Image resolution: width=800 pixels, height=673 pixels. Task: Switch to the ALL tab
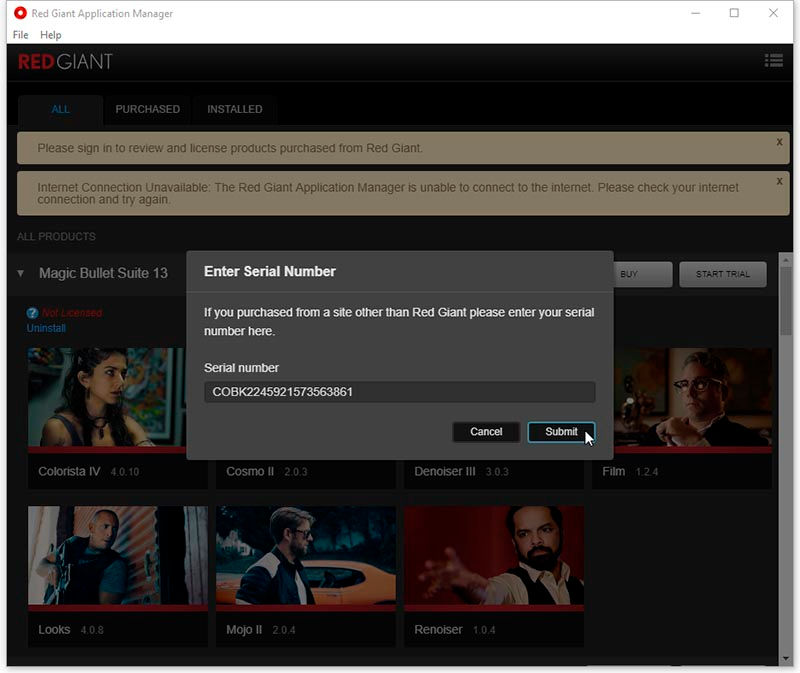pos(60,109)
